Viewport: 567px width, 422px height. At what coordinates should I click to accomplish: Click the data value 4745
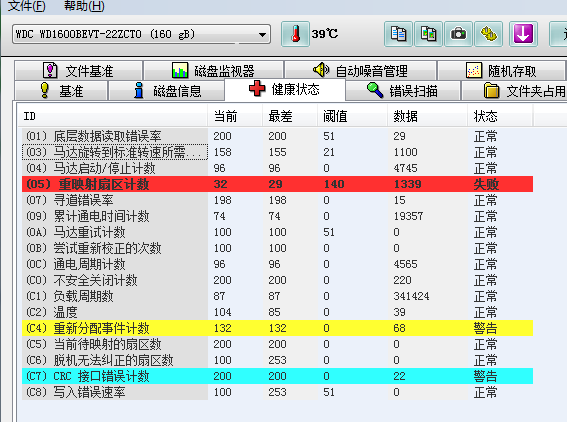pos(405,168)
